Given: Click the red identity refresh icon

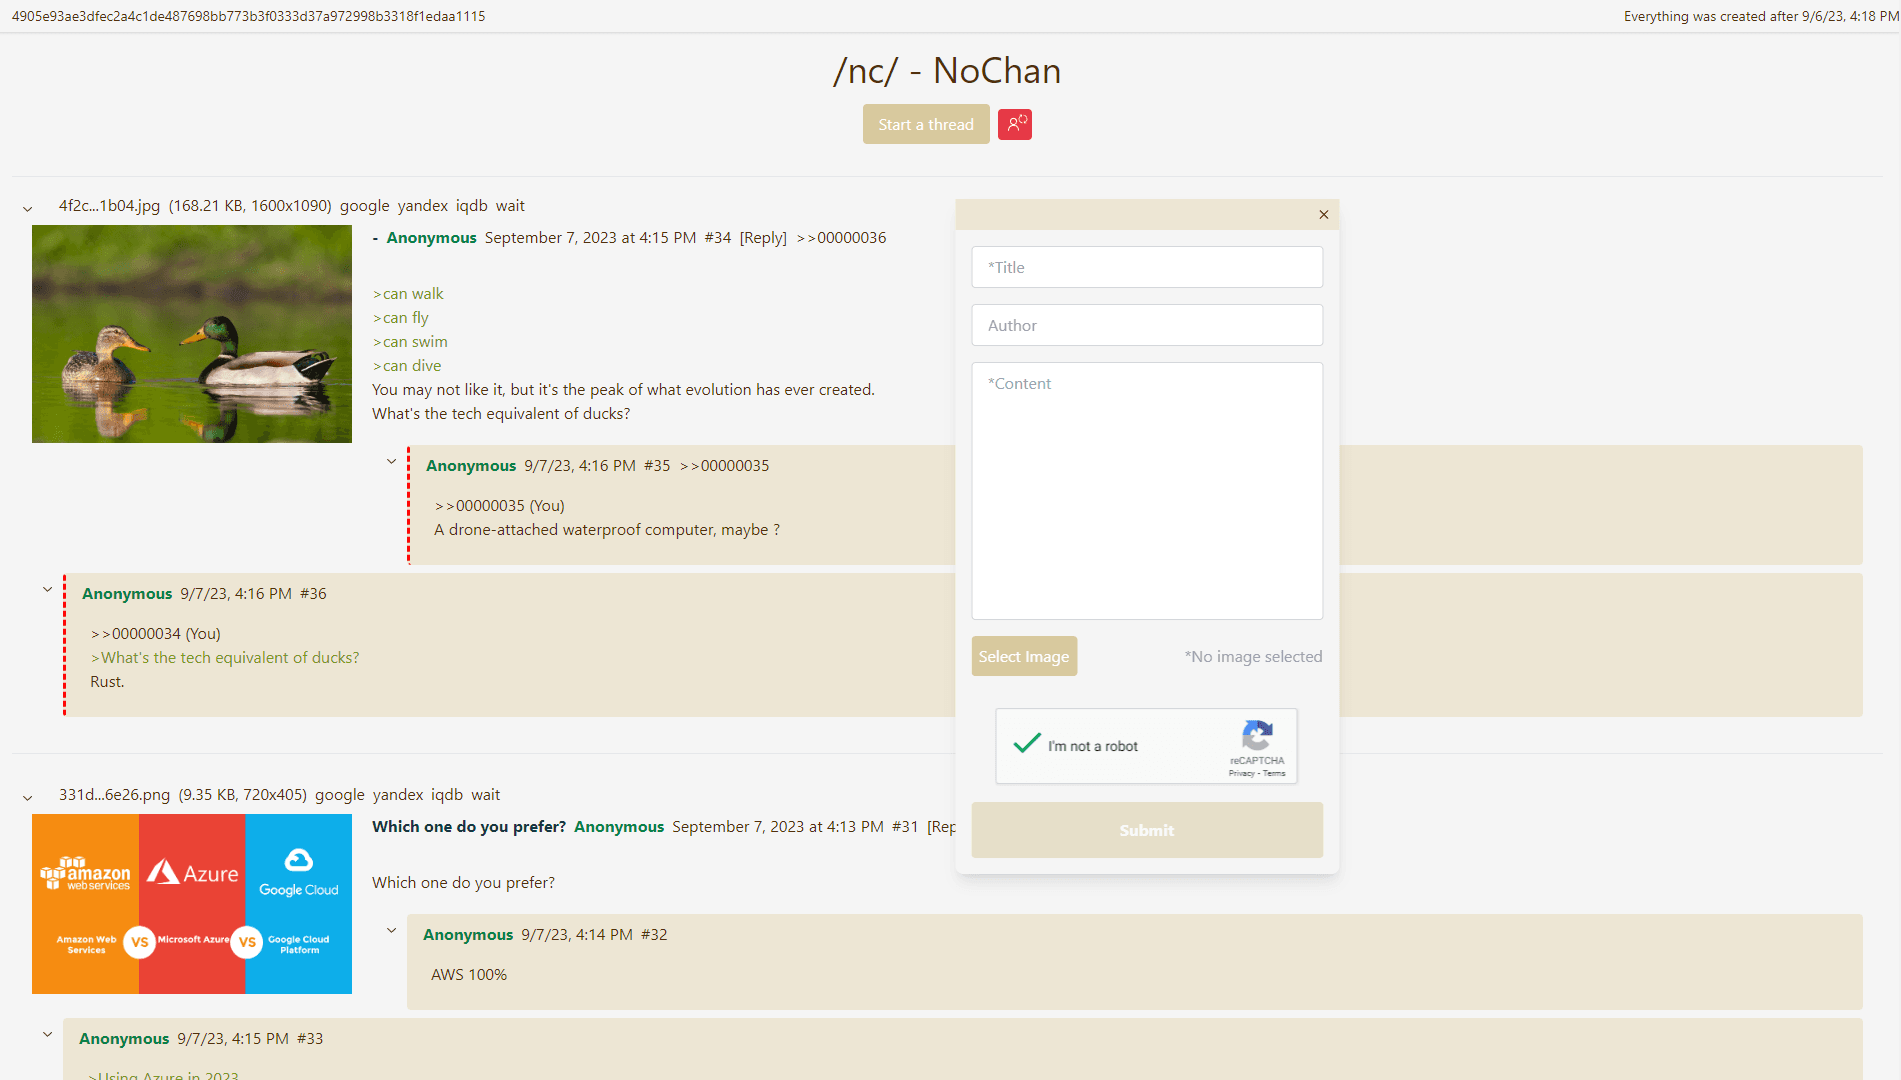Looking at the screenshot, I should tap(1015, 124).
